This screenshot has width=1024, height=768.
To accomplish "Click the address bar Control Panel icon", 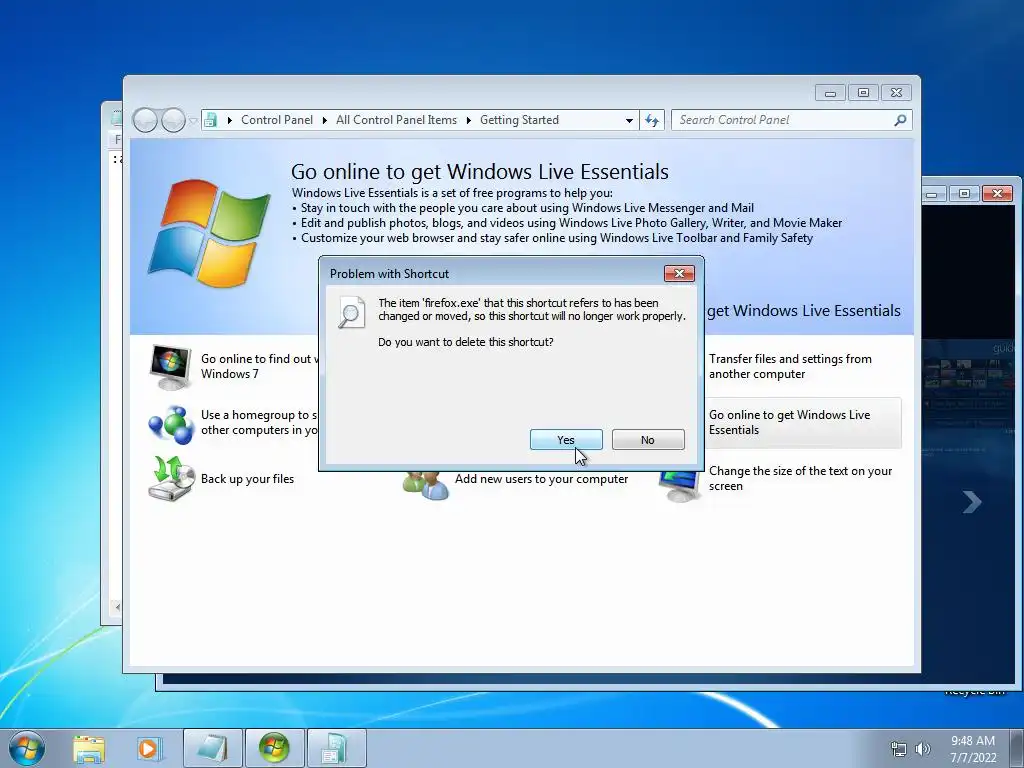I will (210, 120).
